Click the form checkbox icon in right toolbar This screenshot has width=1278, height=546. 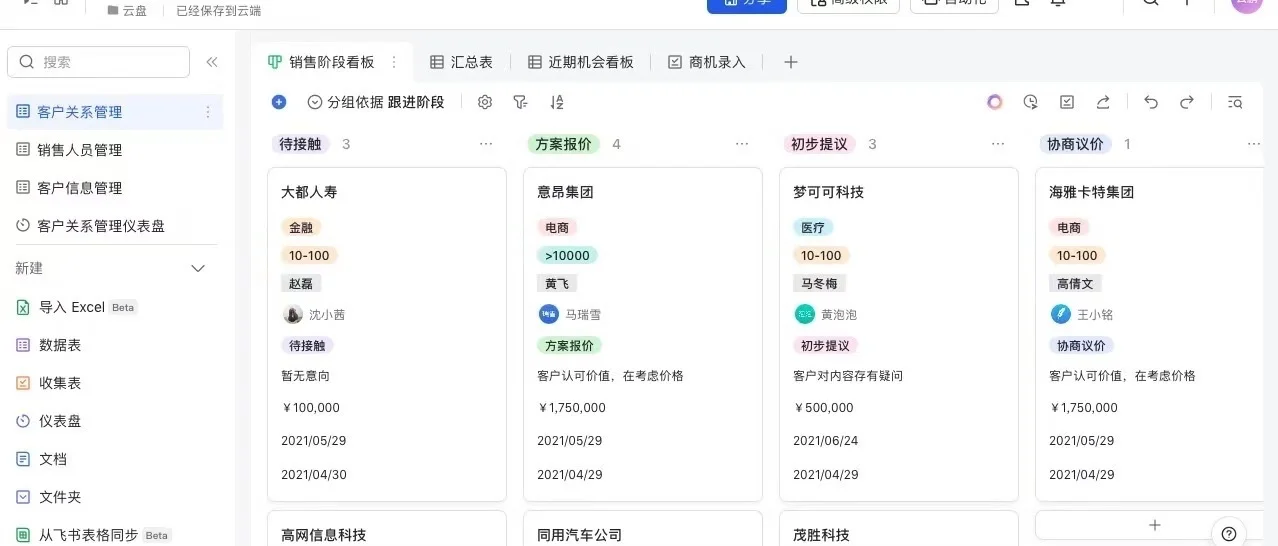1067,102
